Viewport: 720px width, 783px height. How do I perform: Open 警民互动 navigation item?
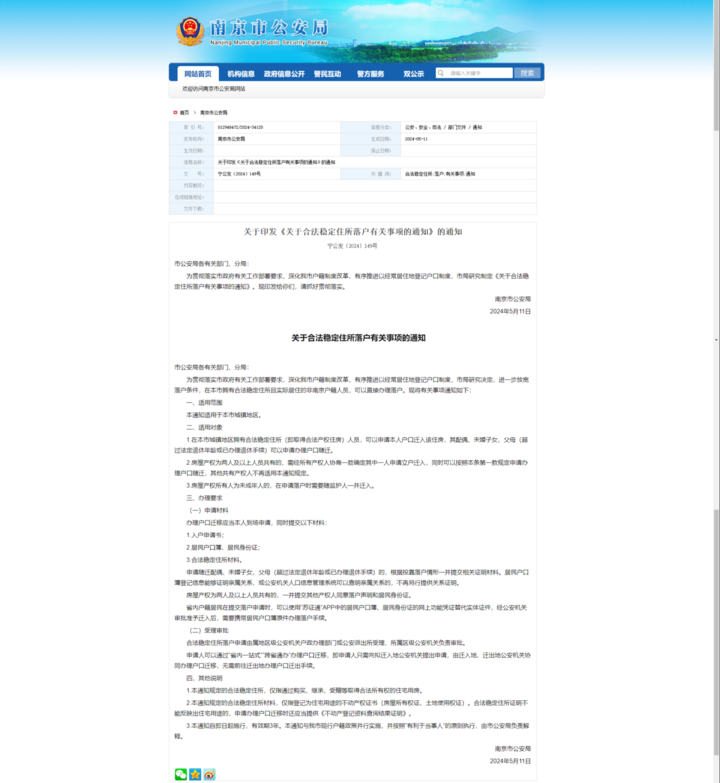(x=327, y=74)
